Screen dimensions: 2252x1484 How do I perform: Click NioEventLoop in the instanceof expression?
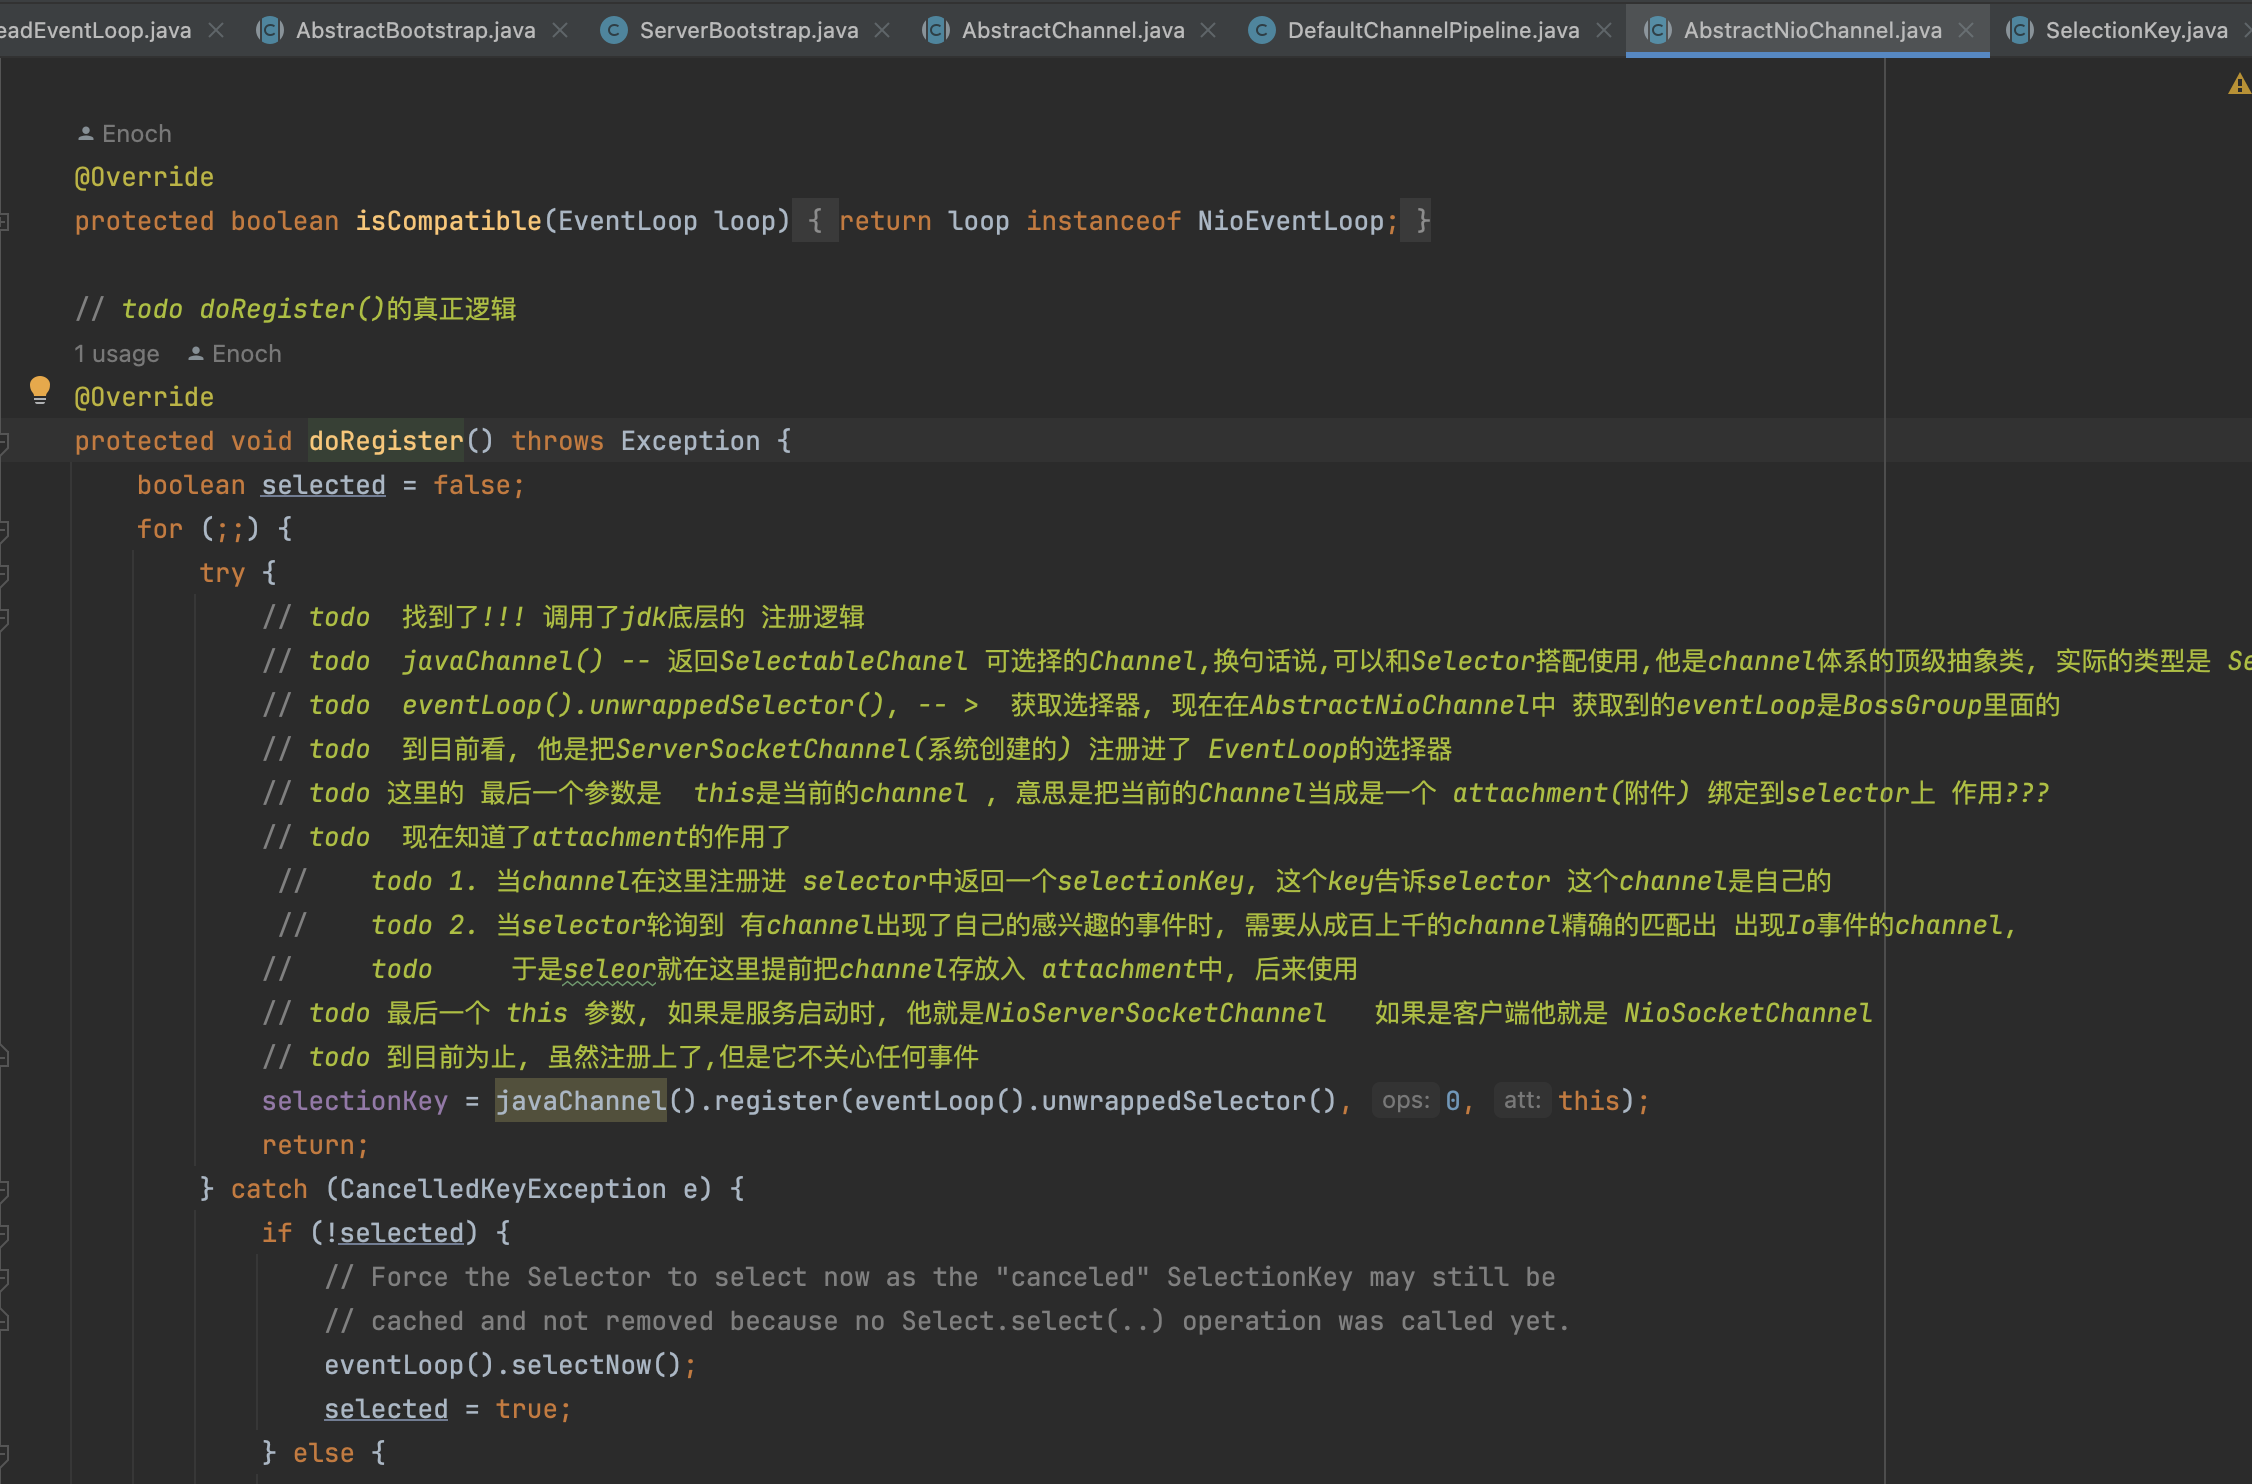coord(1291,221)
